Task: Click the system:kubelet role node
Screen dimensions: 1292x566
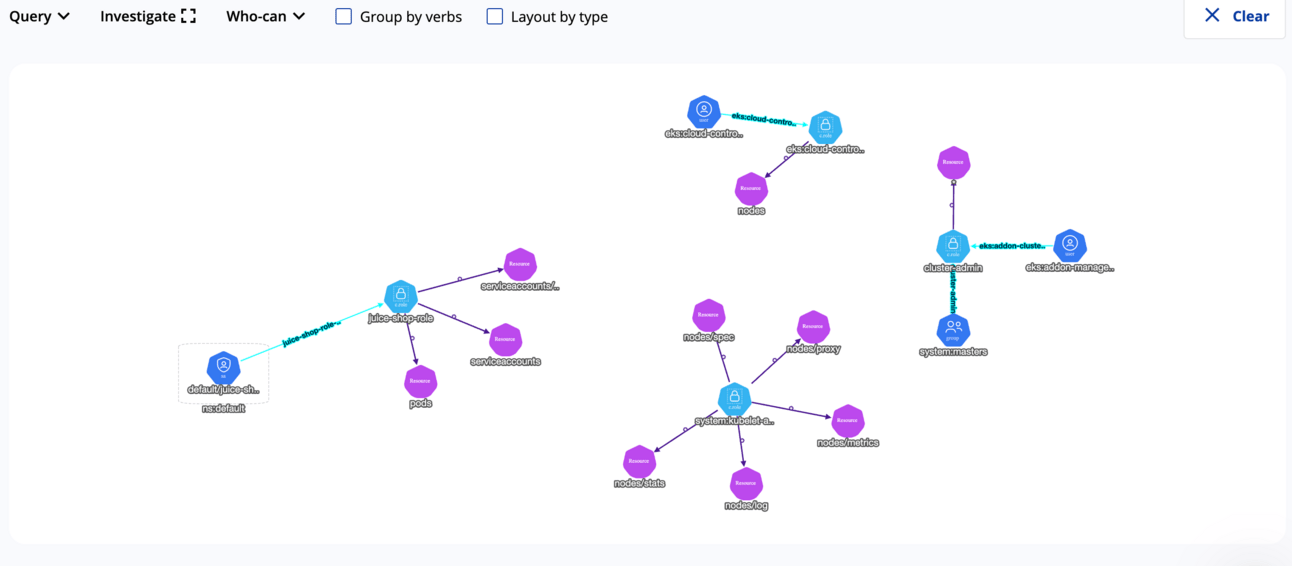Action: [734, 399]
